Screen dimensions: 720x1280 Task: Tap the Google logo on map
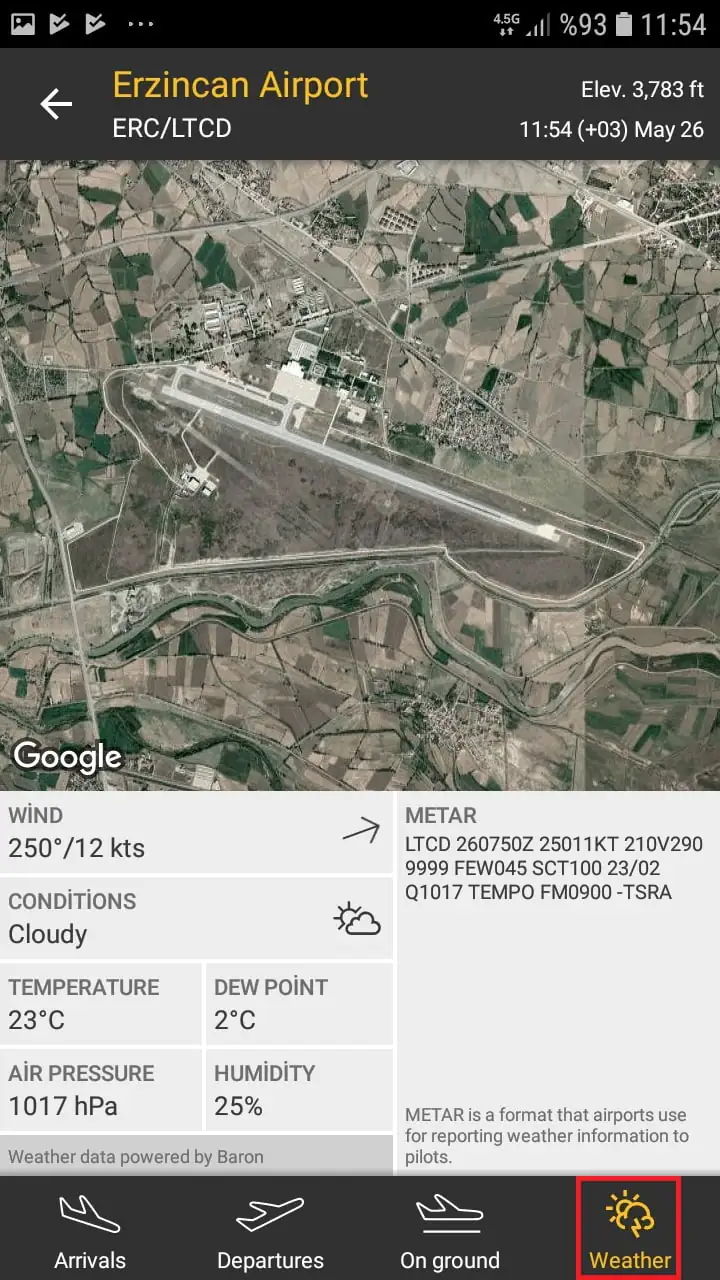coord(67,757)
